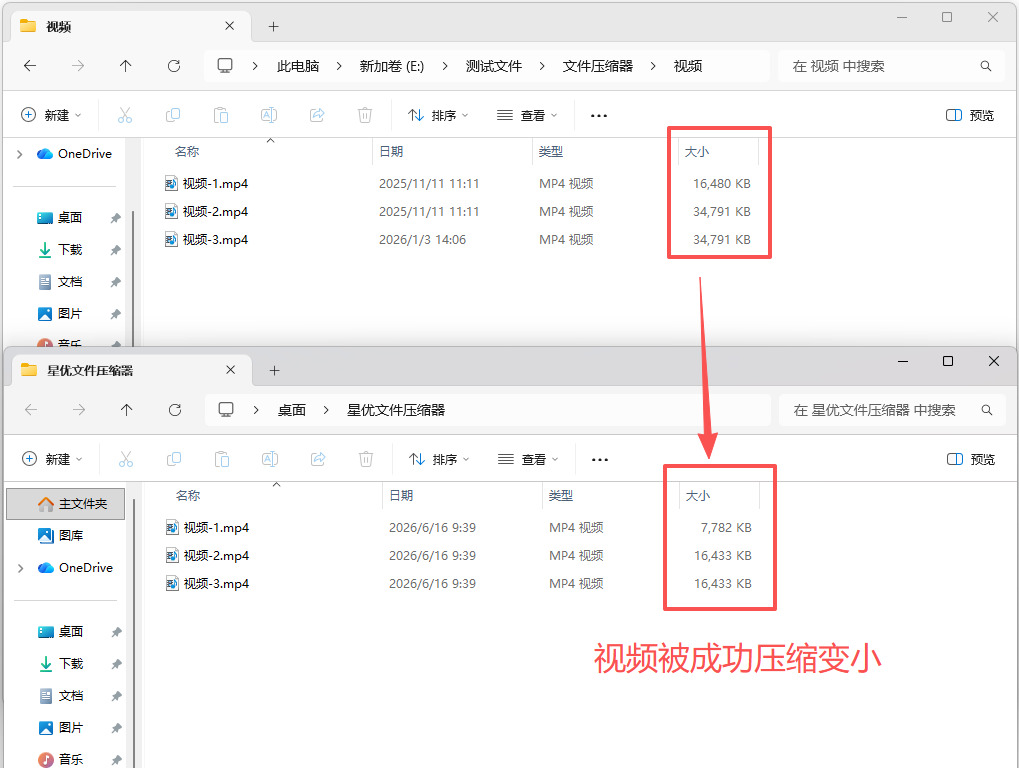Click search magnifier in 视频 window

[x=986, y=66]
